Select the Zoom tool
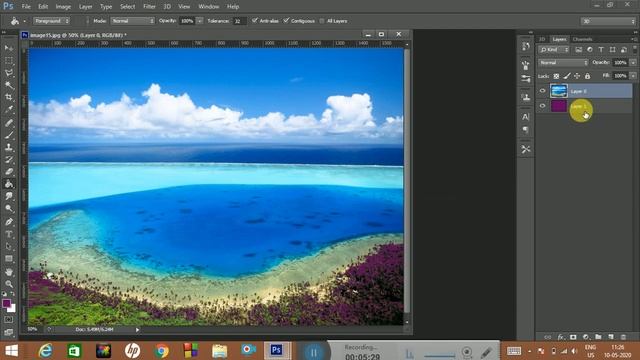Image resolution: width=640 pixels, height=360 pixels. [x=9, y=284]
